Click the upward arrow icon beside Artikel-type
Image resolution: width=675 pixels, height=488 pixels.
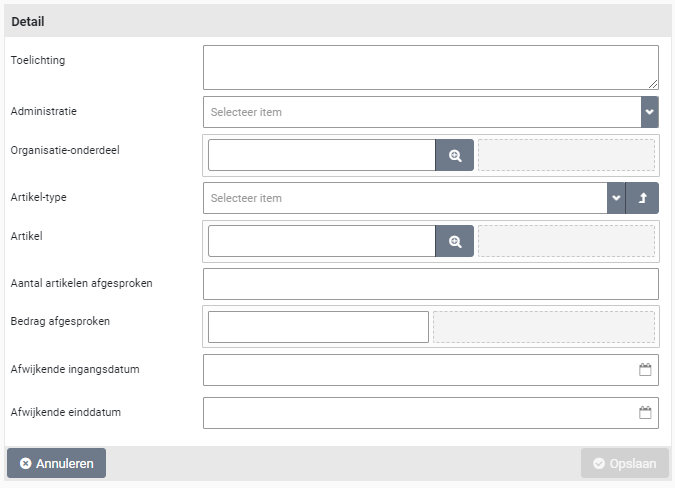642,198
